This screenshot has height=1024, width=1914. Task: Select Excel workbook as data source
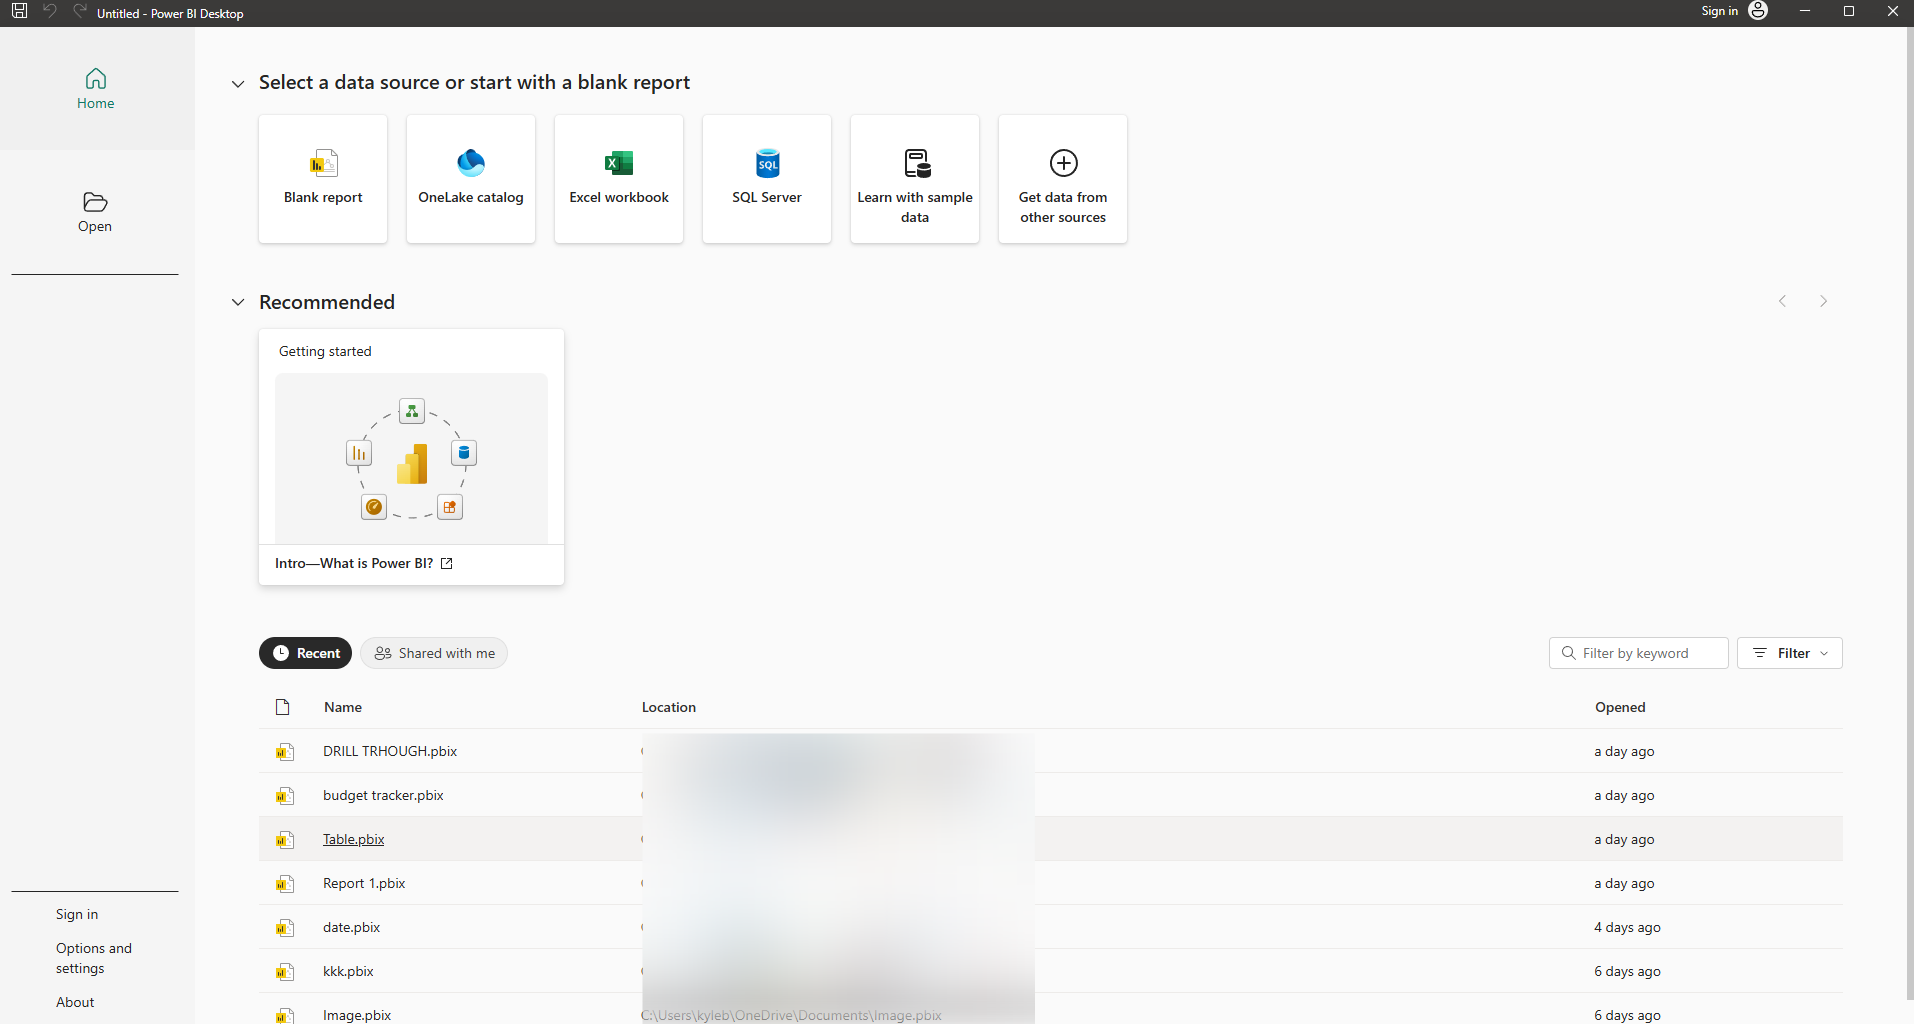coord(619,179)
